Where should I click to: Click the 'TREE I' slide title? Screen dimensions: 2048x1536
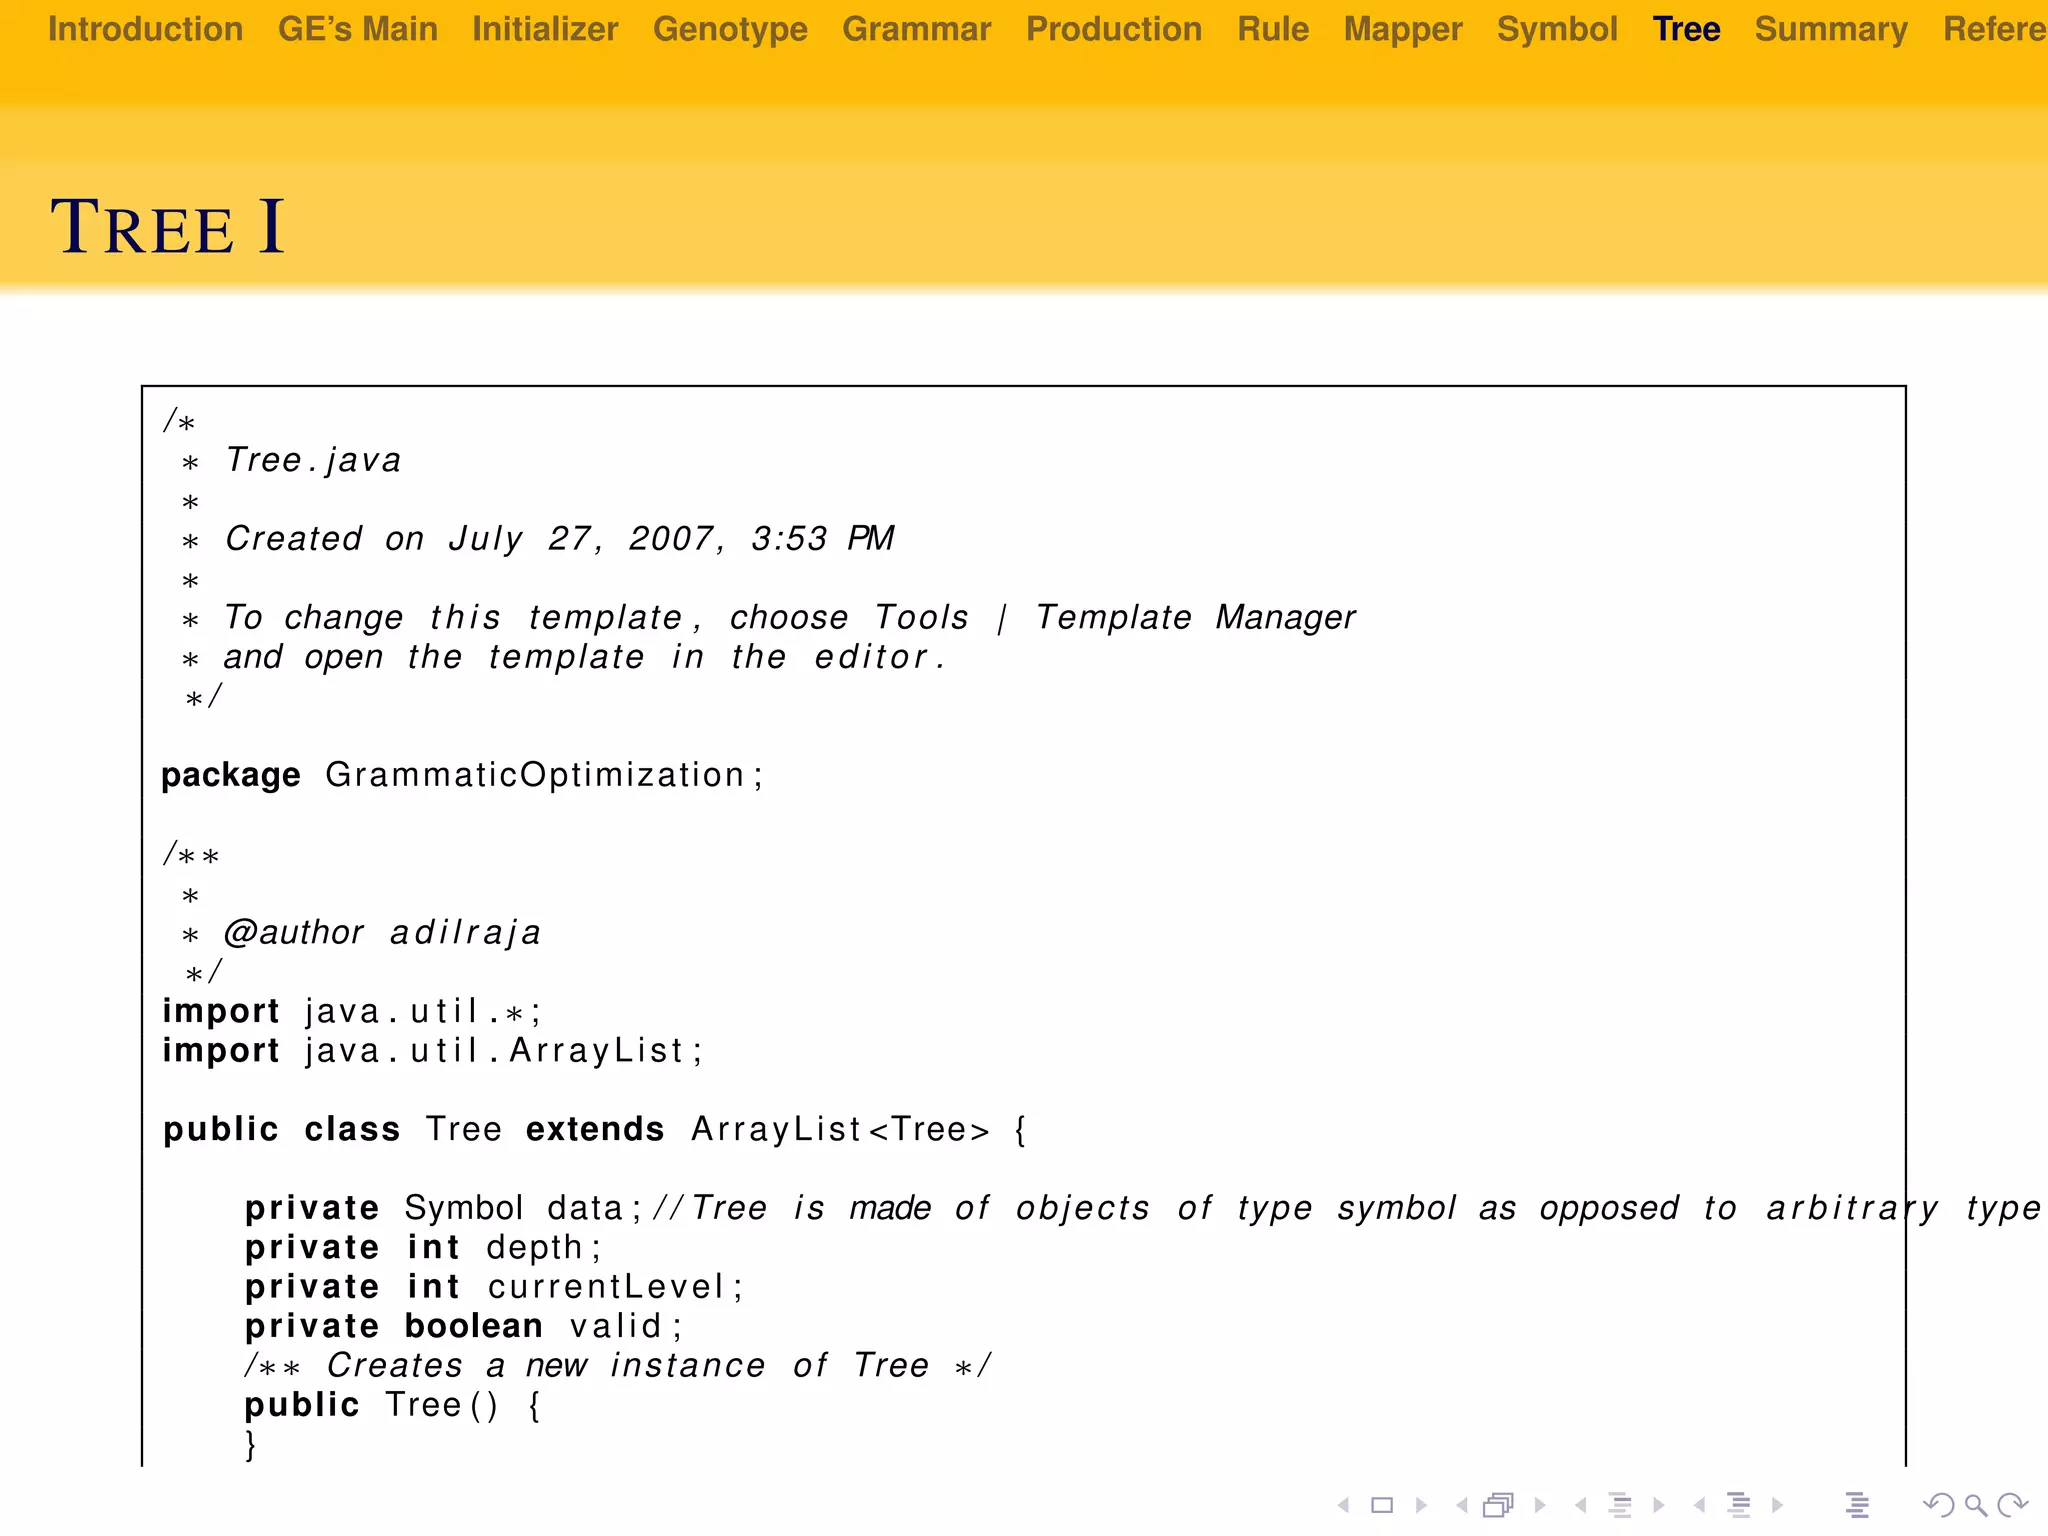click(x=168, y=227)
